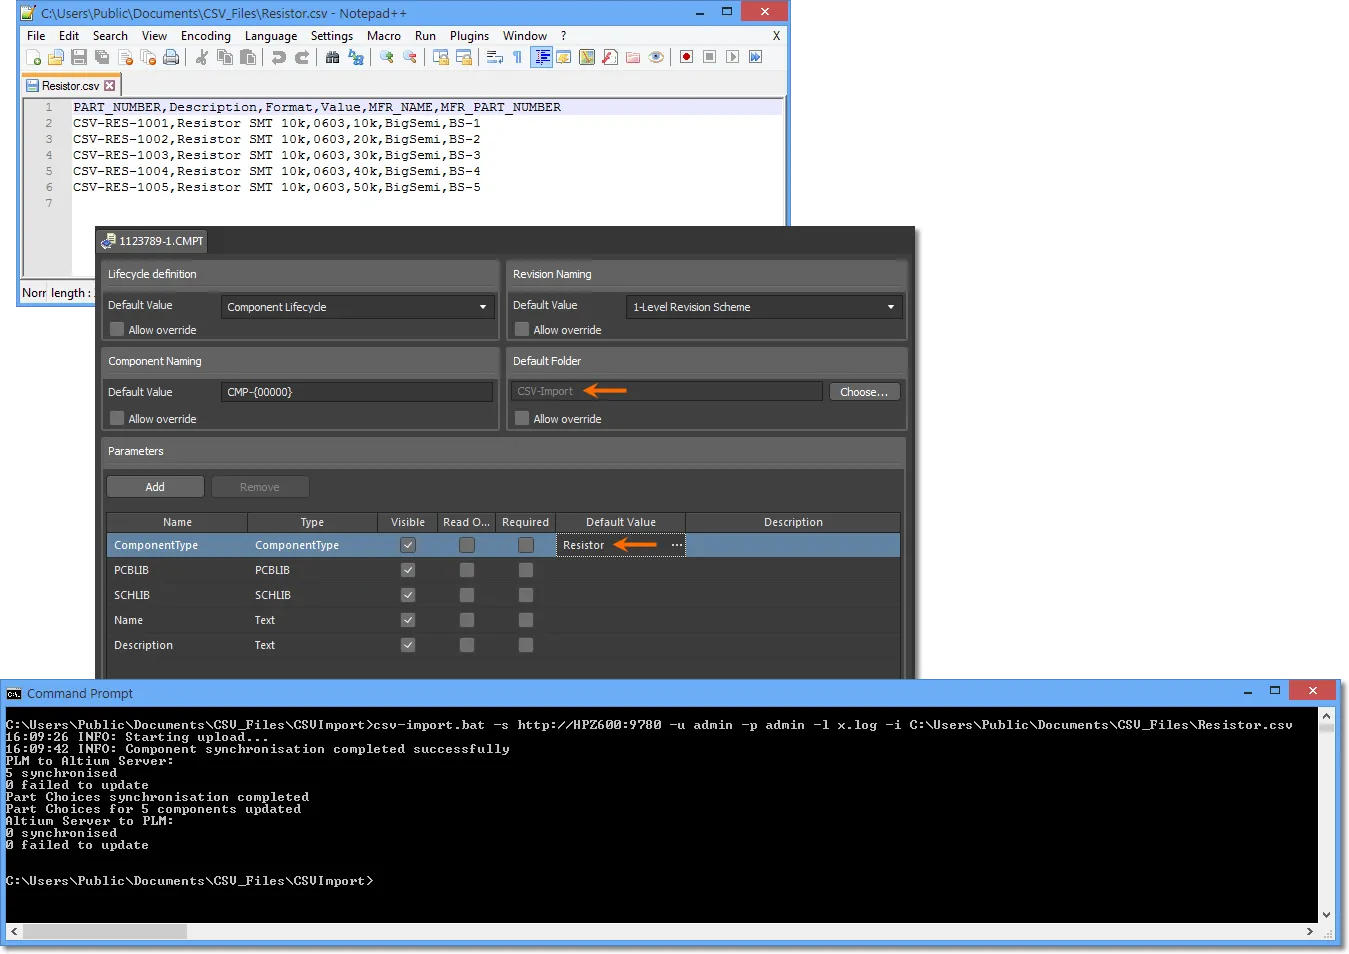Click line CSV-RES-1003 in the editor
The width and height of the screenshot is (1349, 954).
tap(277, 155)
